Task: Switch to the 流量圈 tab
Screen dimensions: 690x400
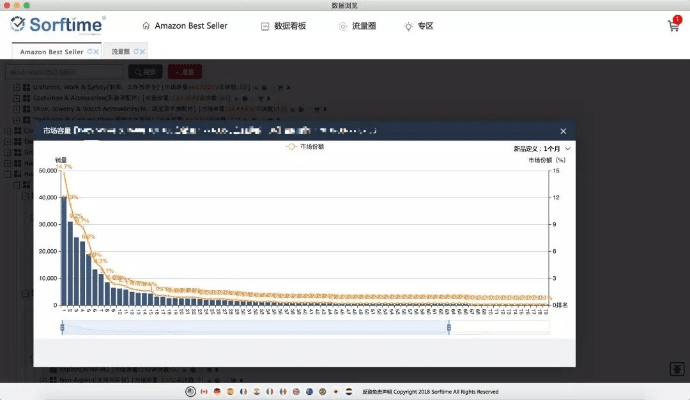Action: point(120,51)
